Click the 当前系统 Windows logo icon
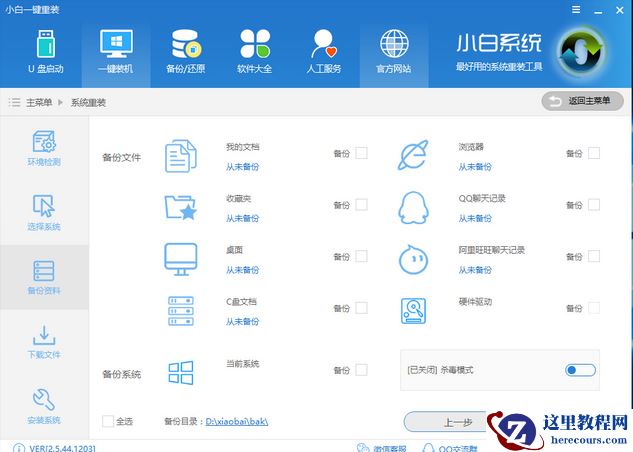This screenshot has height=452, width=633. click(180, 372)
